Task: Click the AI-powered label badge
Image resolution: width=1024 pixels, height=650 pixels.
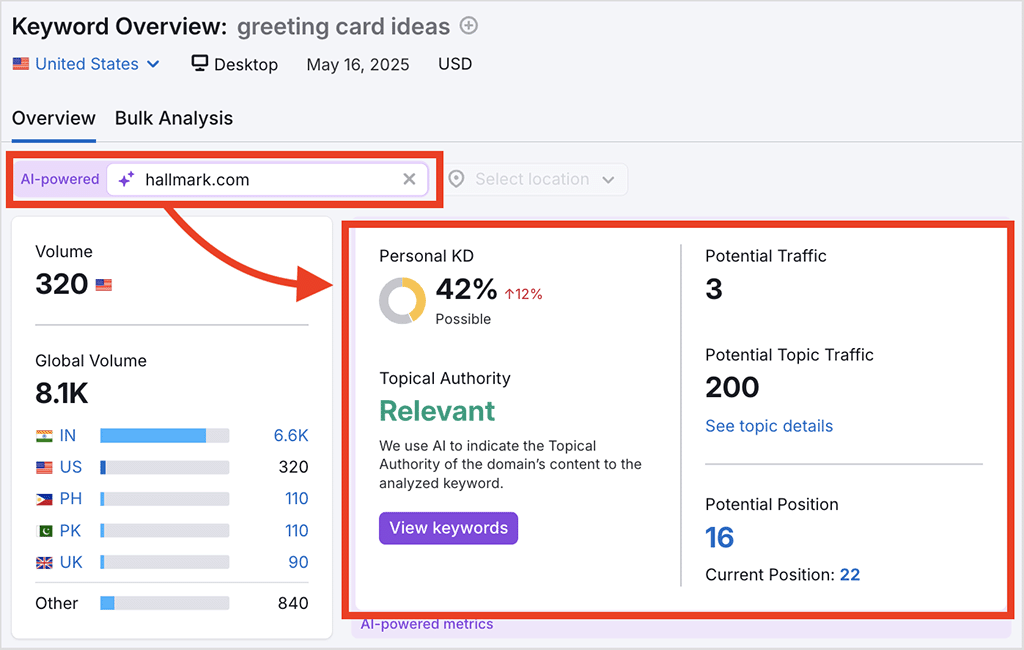Action: [60, 179]
